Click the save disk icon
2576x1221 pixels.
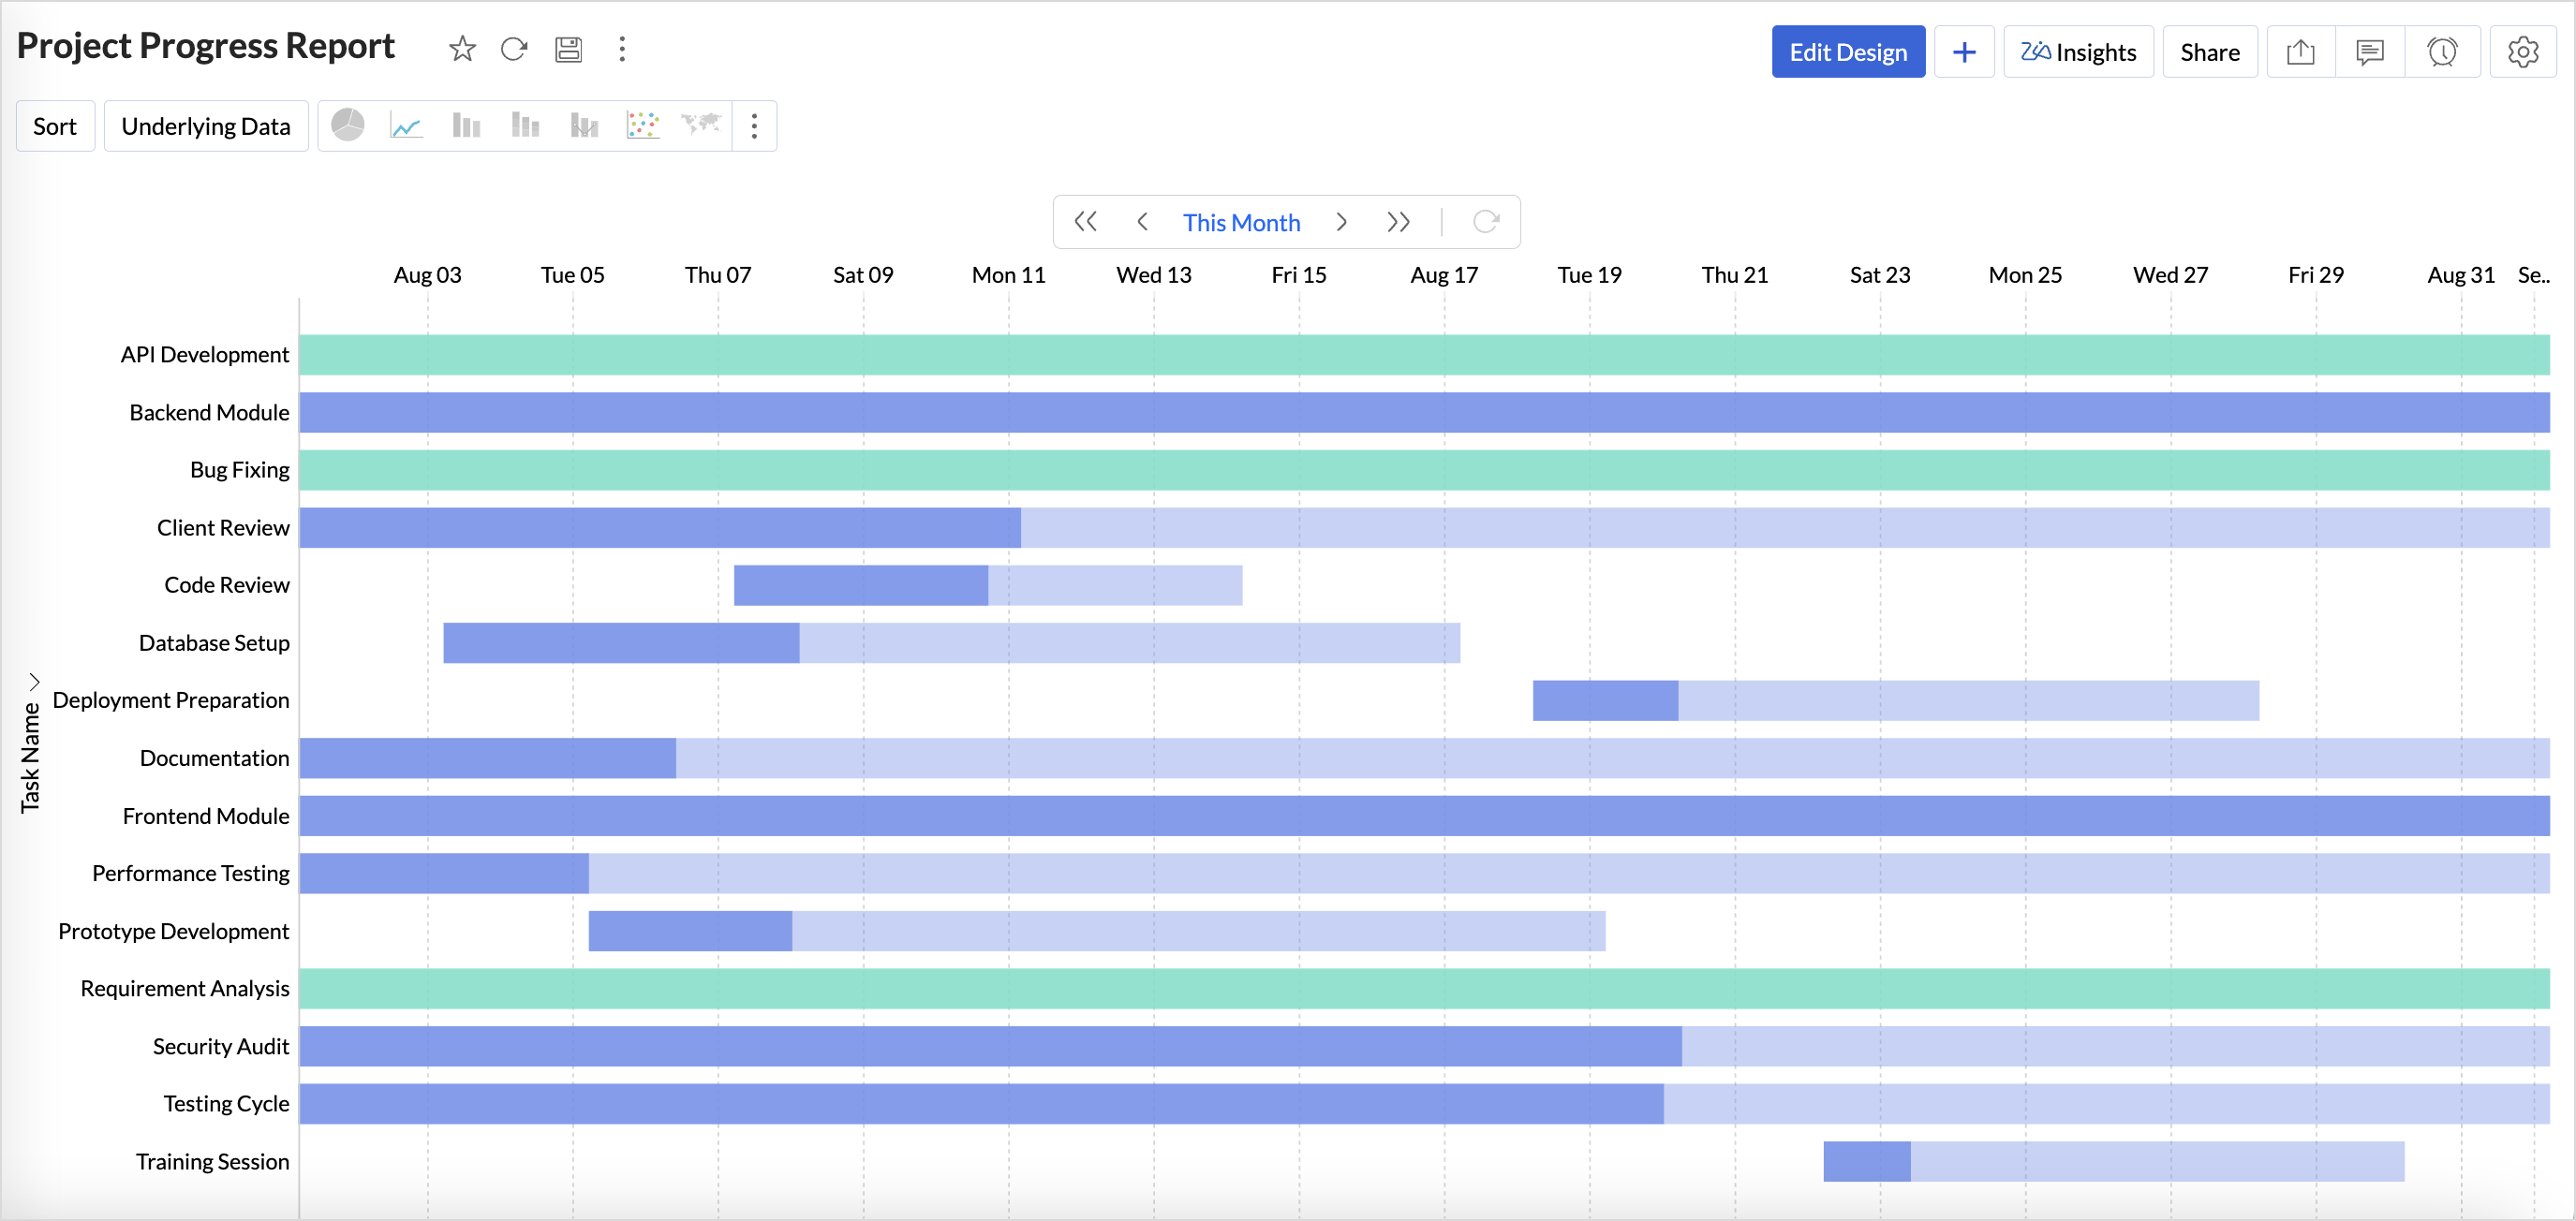(568, 49)
